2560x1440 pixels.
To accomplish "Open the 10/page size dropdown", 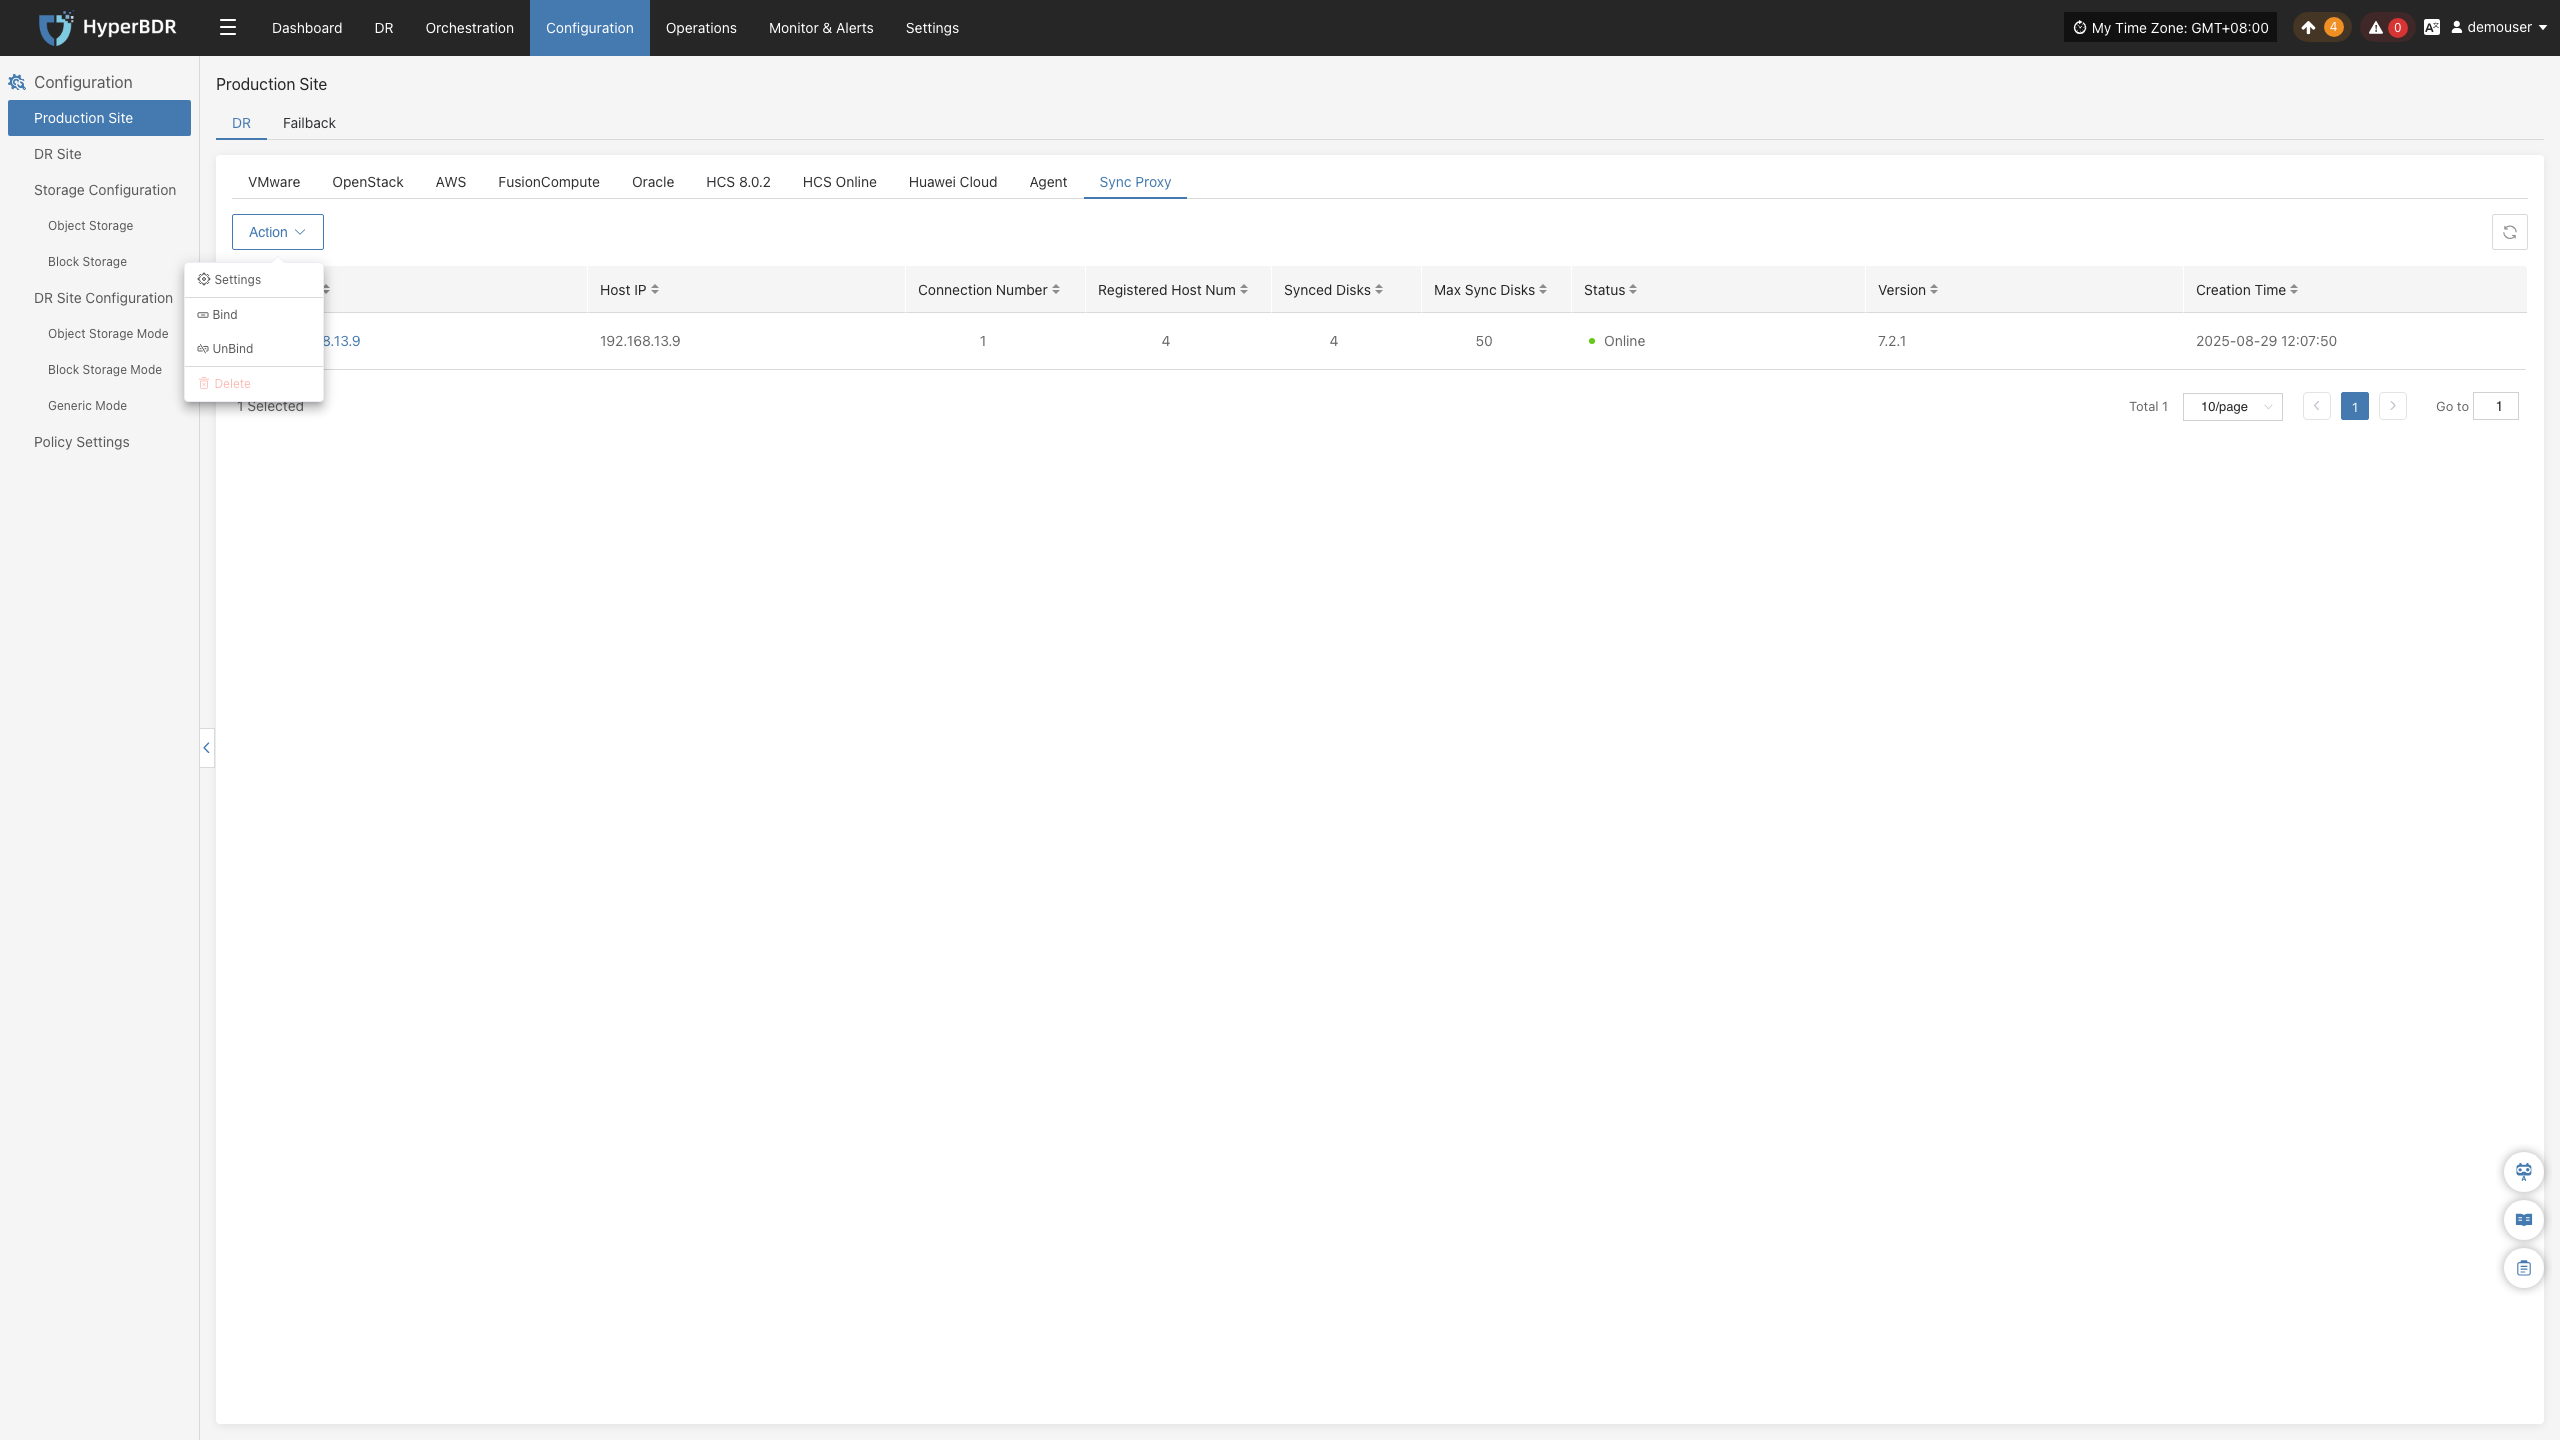I will (2232, 406).
